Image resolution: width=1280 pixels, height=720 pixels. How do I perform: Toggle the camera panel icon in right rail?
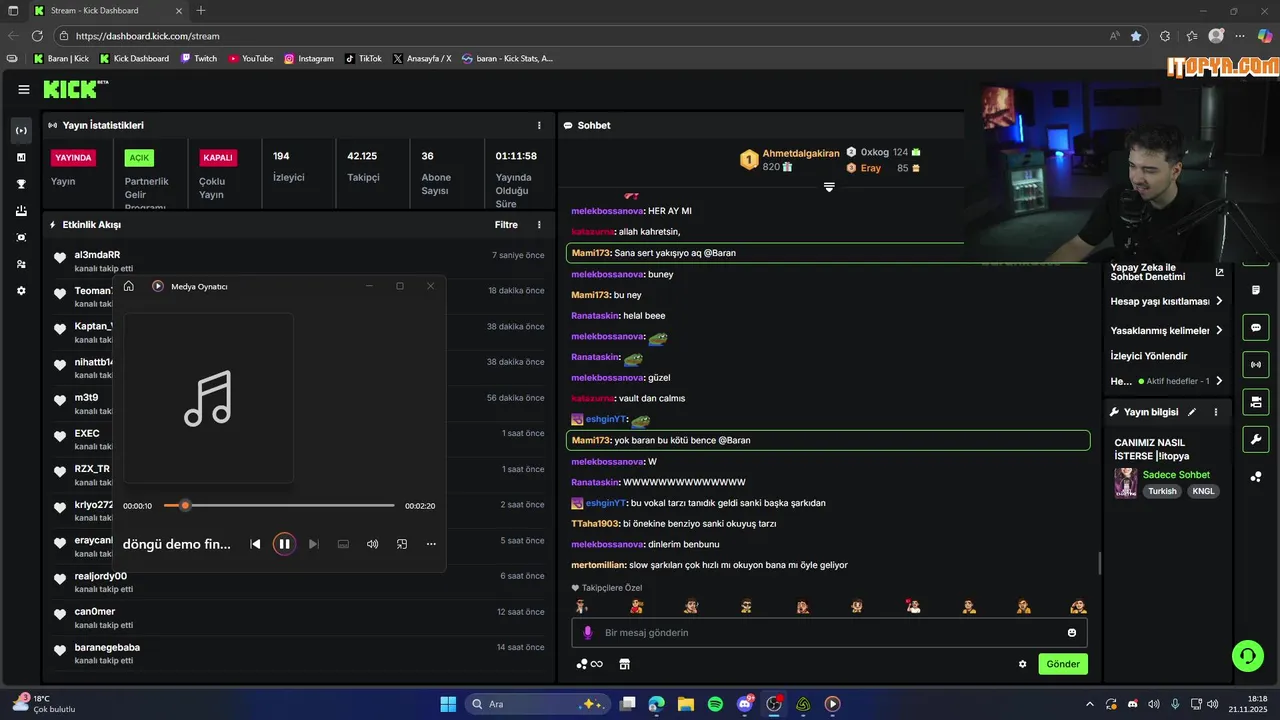1256,402
